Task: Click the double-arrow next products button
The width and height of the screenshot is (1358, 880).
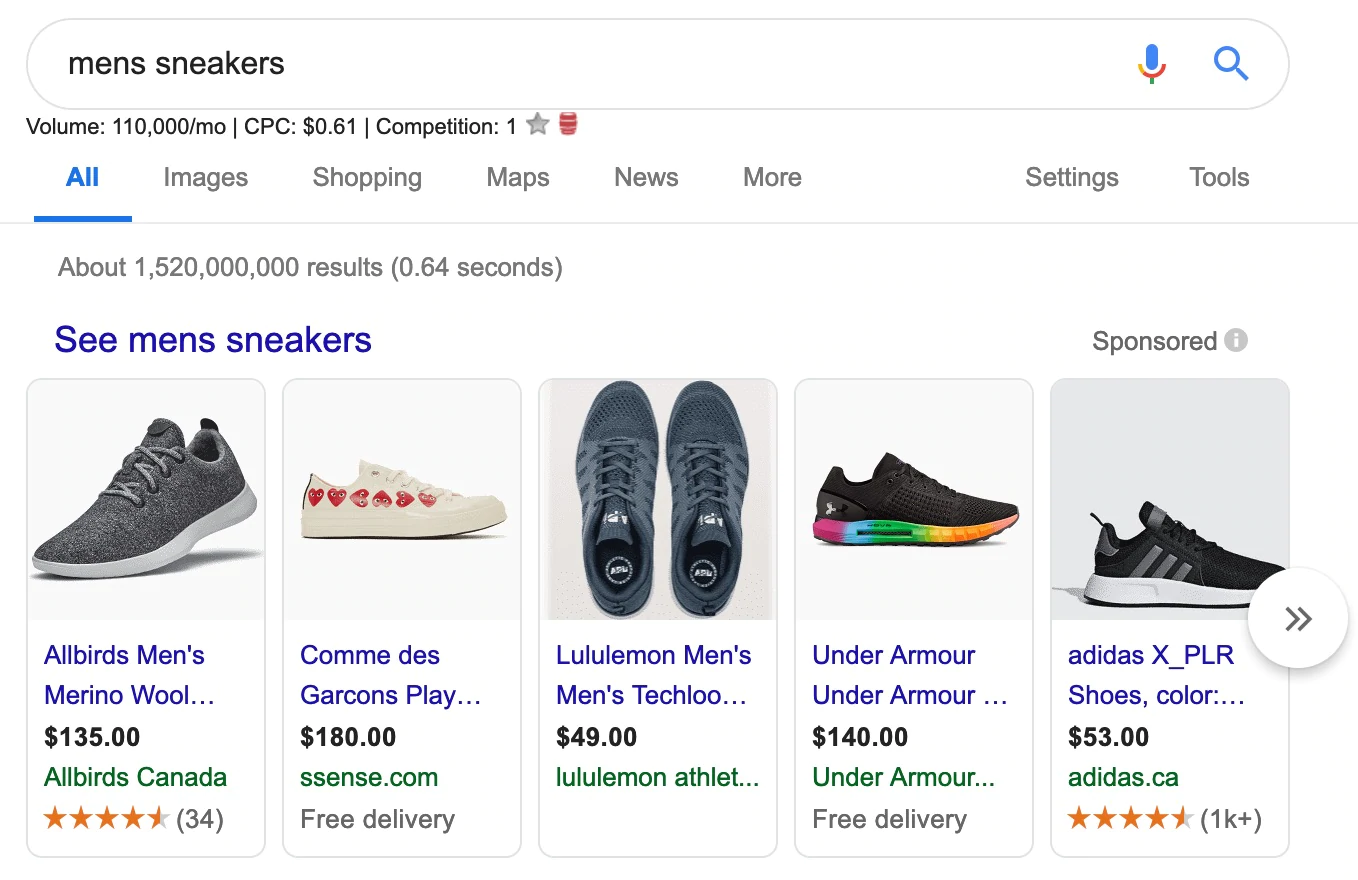Action: coord(1298,619)
